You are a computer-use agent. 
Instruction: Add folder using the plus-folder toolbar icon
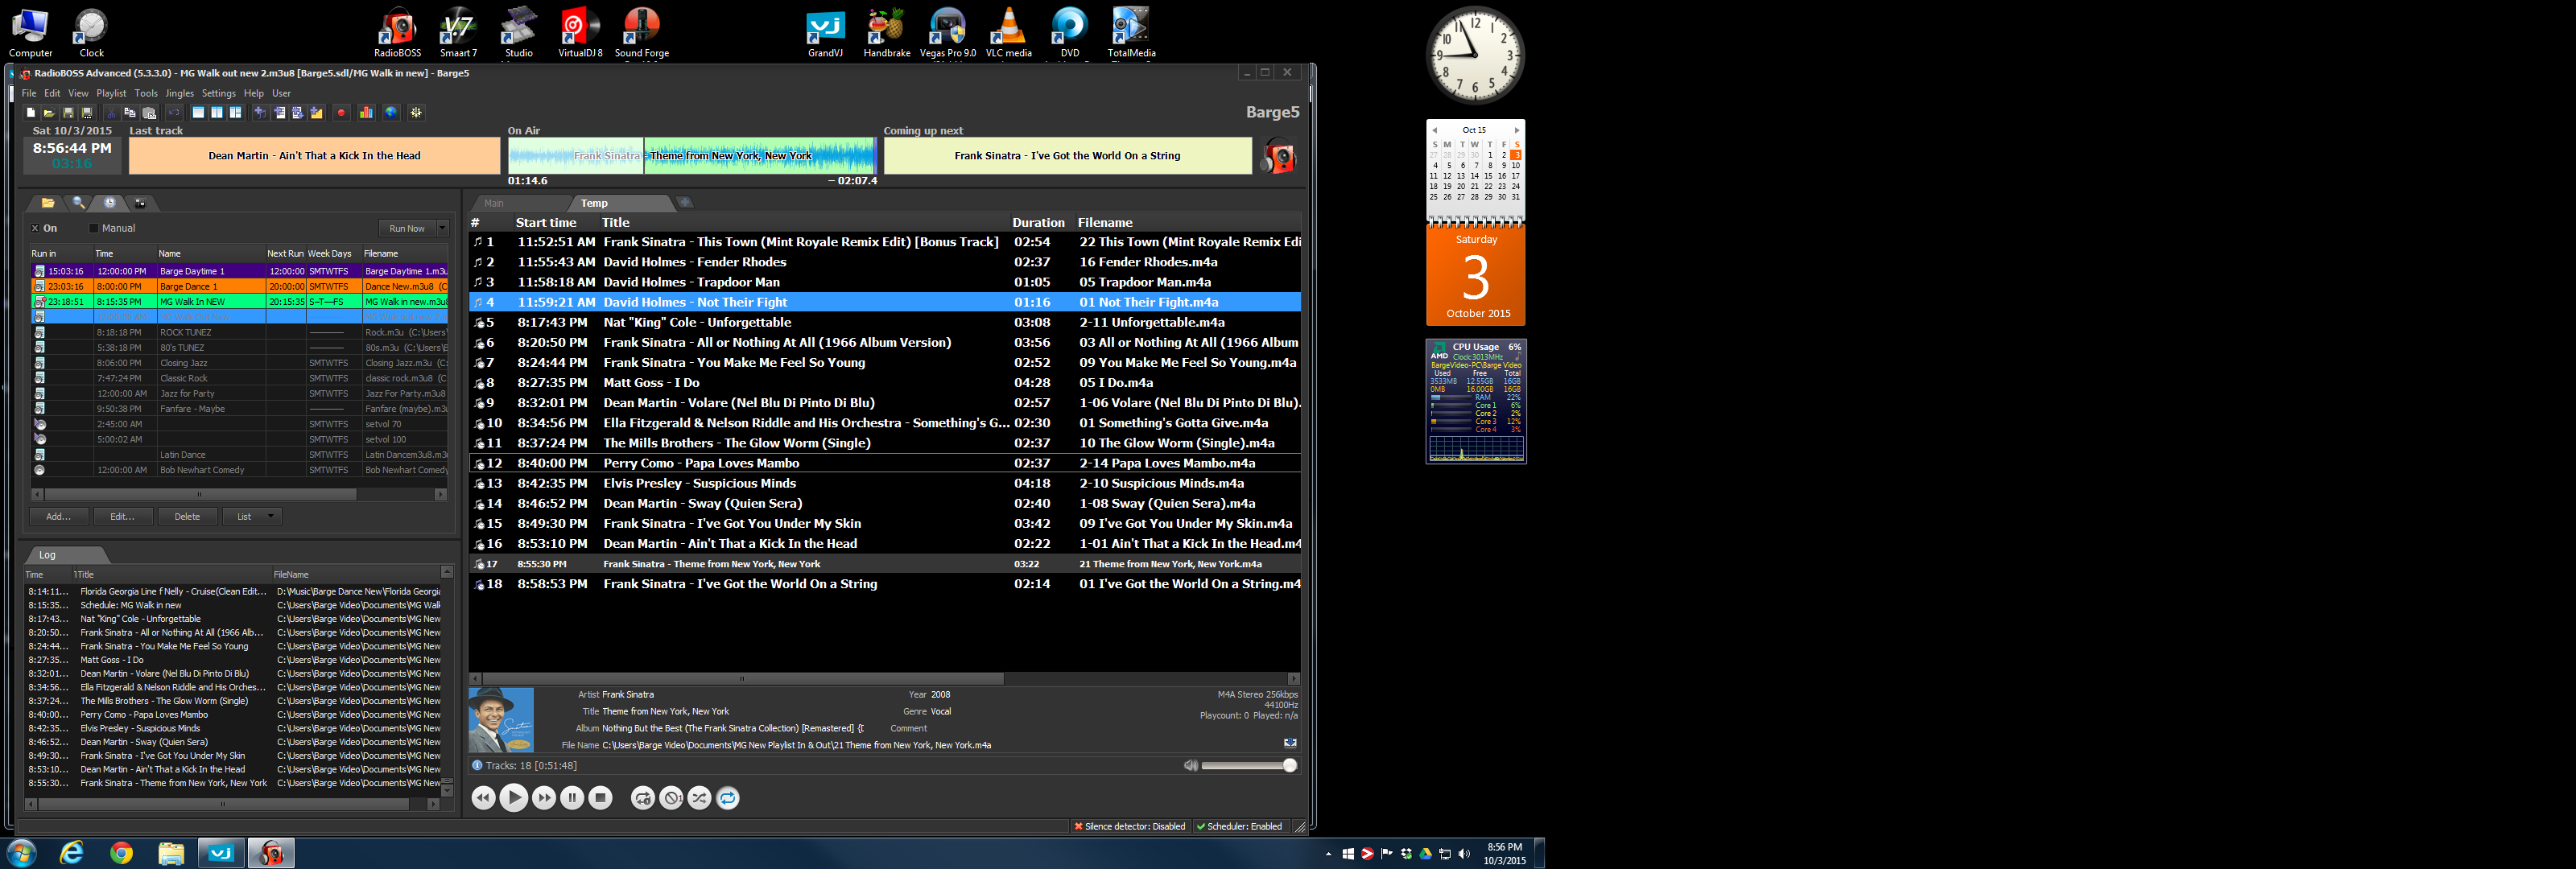pos(316,113)
